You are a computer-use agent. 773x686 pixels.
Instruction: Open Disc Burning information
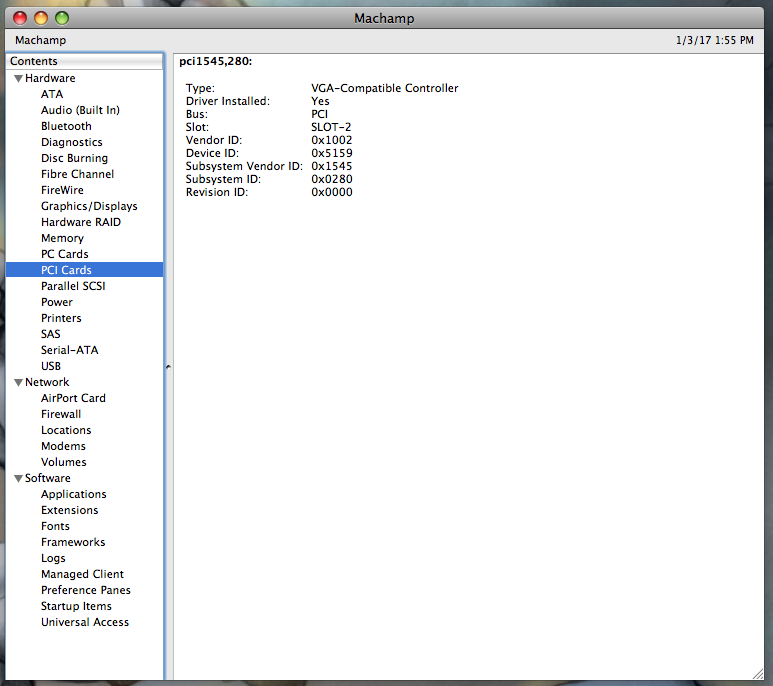pyautogui.click(x=74, y=158)
